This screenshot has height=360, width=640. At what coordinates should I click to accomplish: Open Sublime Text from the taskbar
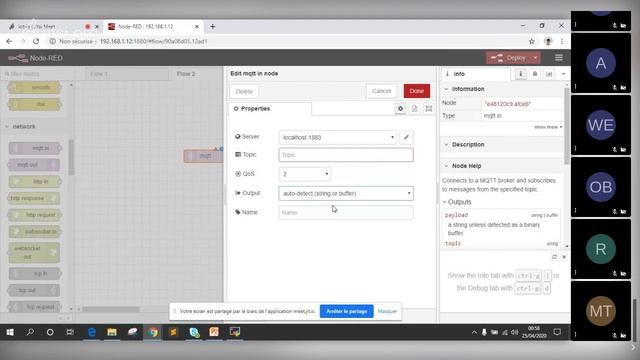(173, 332)
